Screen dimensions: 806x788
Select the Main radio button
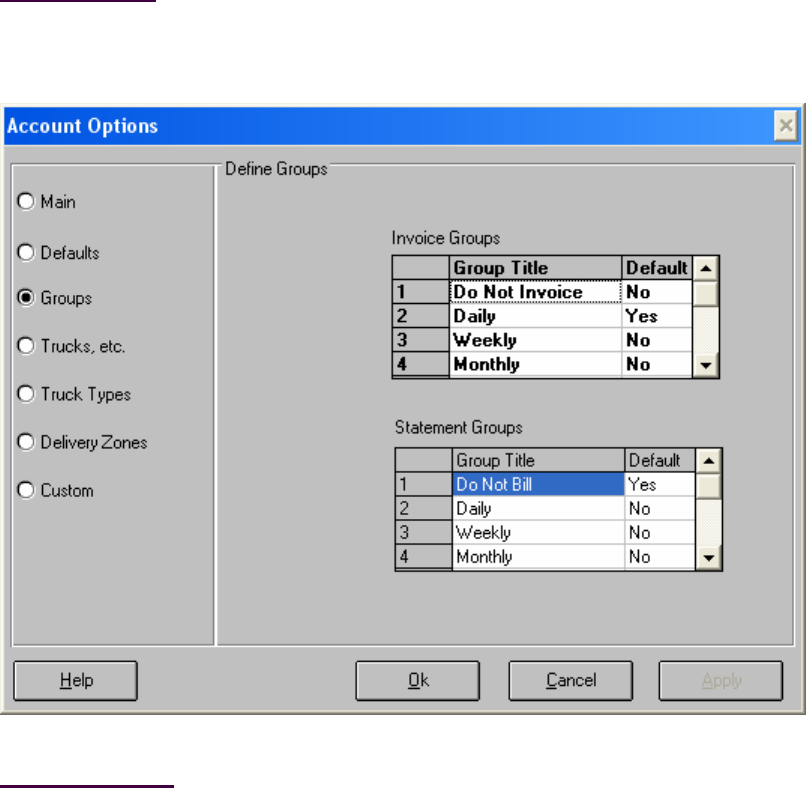(x=27, y=202)
